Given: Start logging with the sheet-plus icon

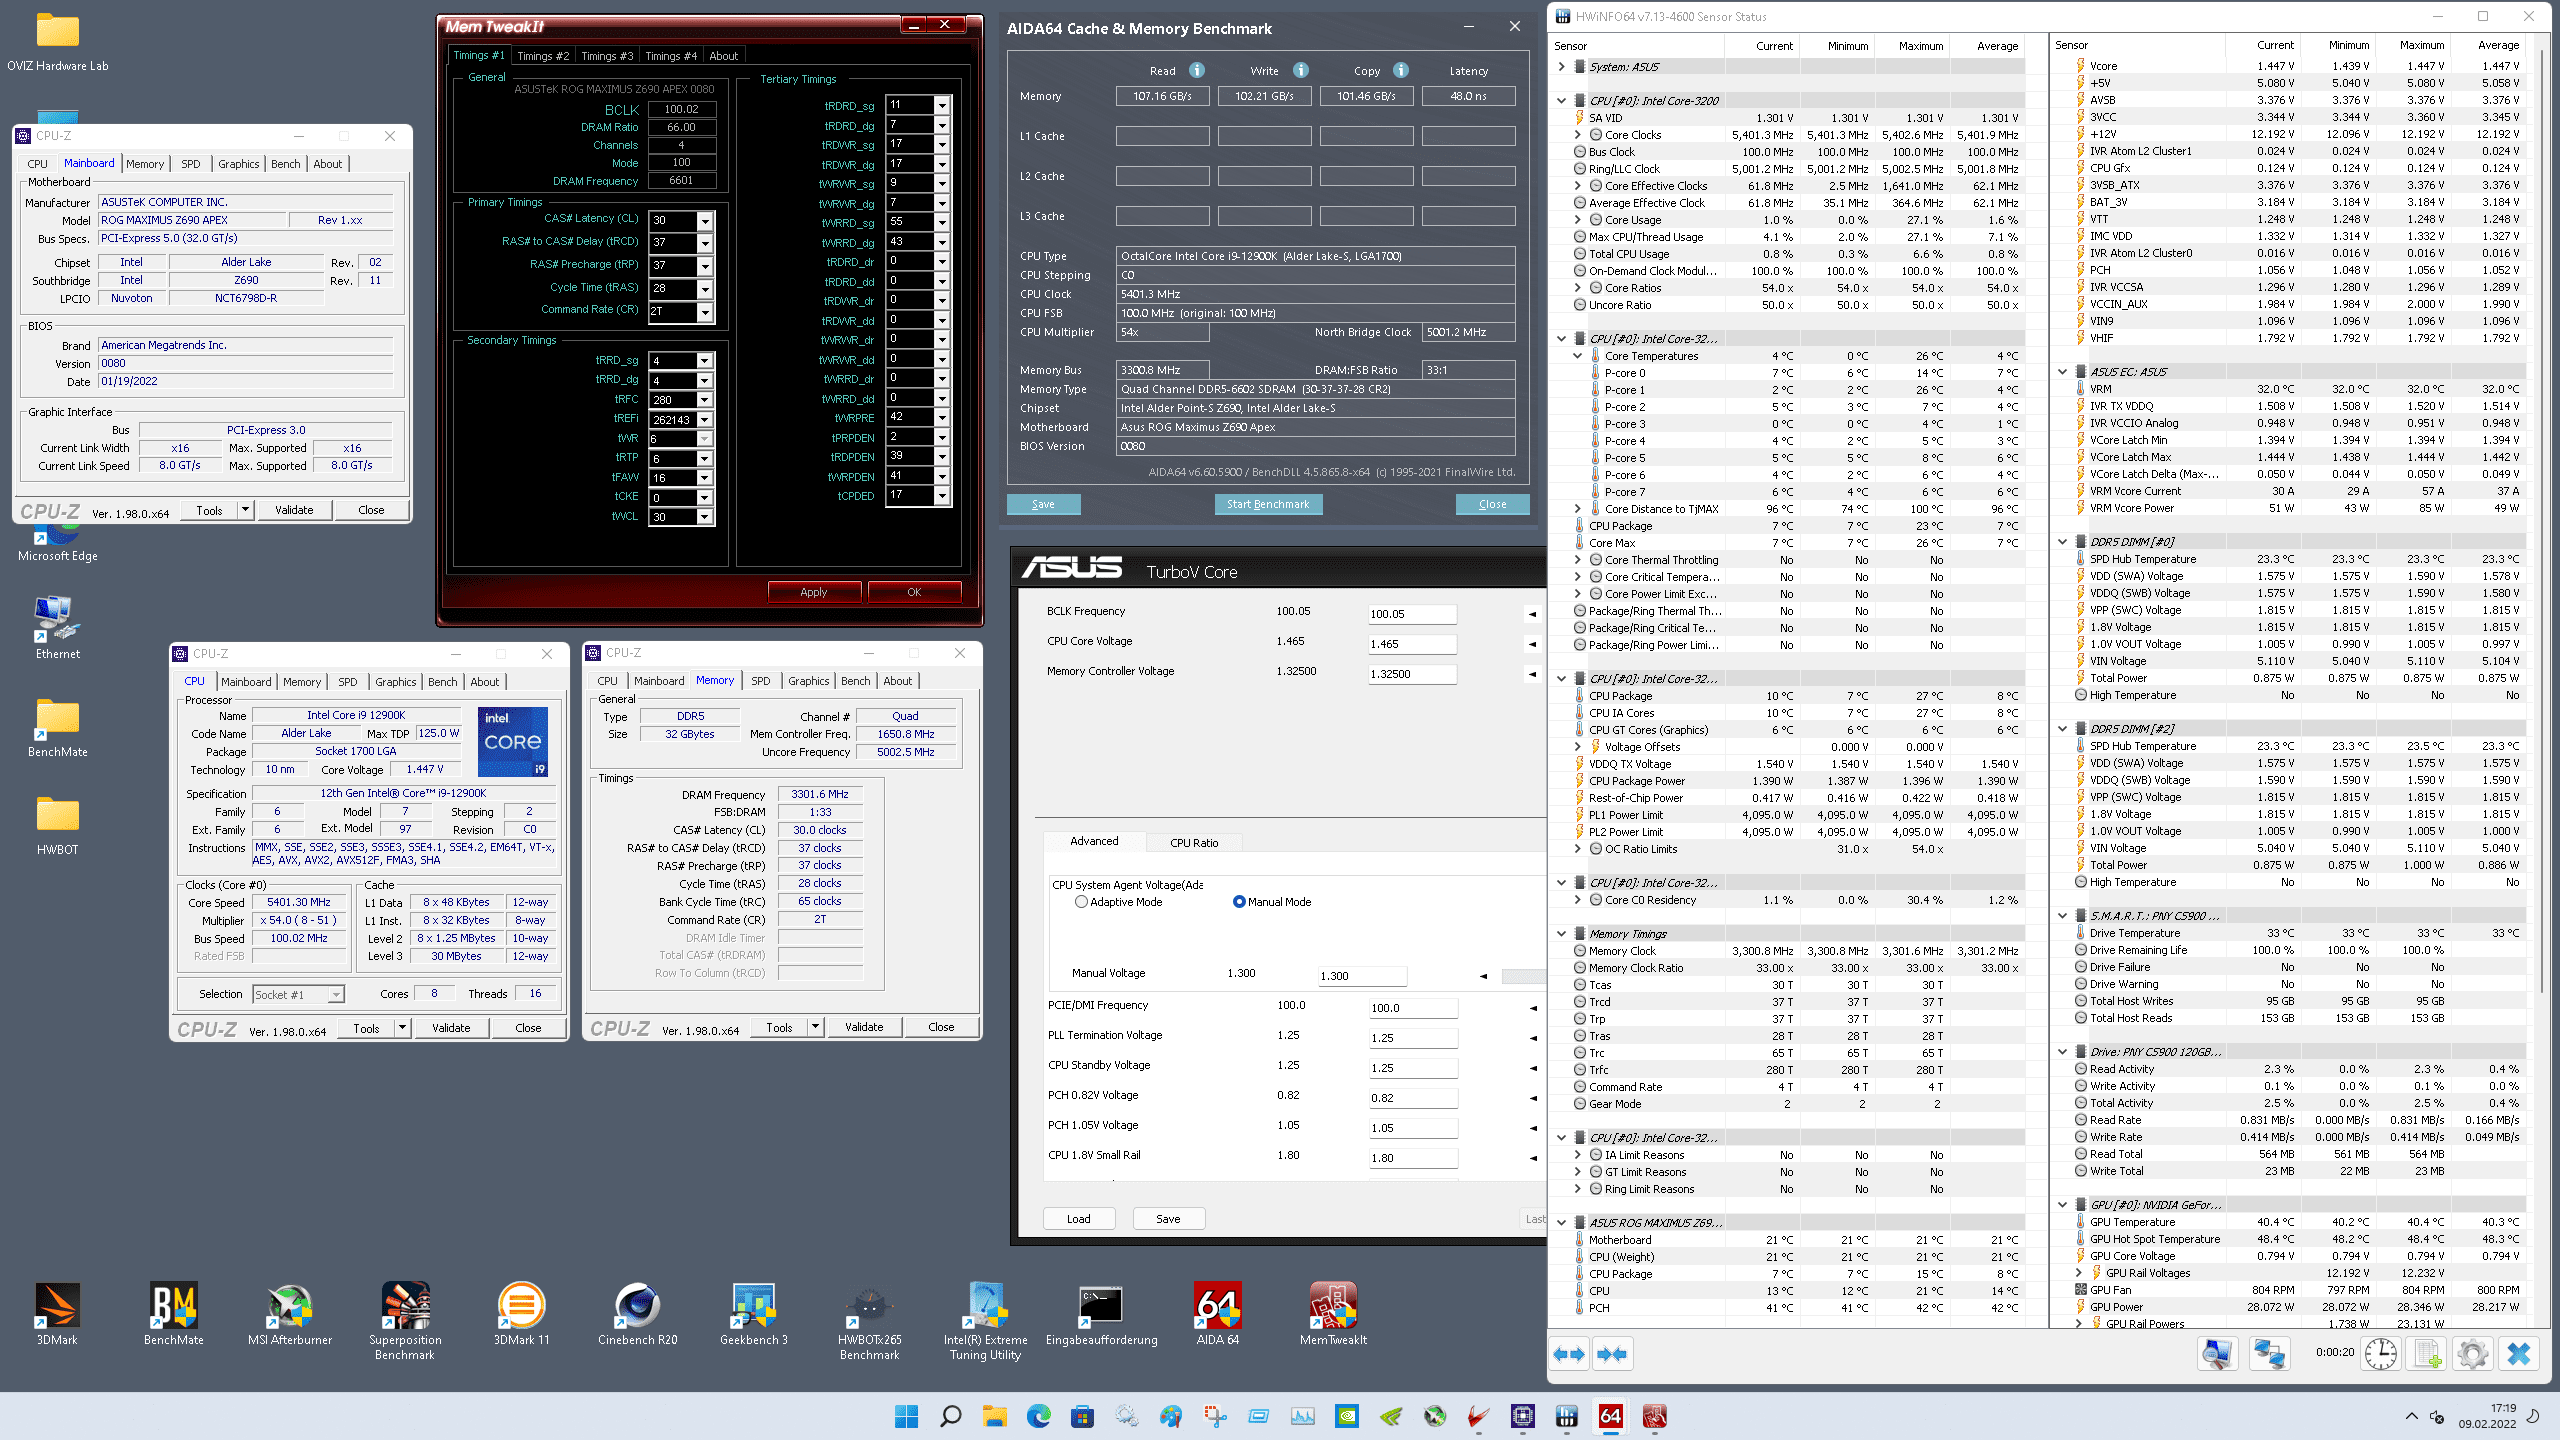Looking at the screenshot, I should click(2428, 1354).
